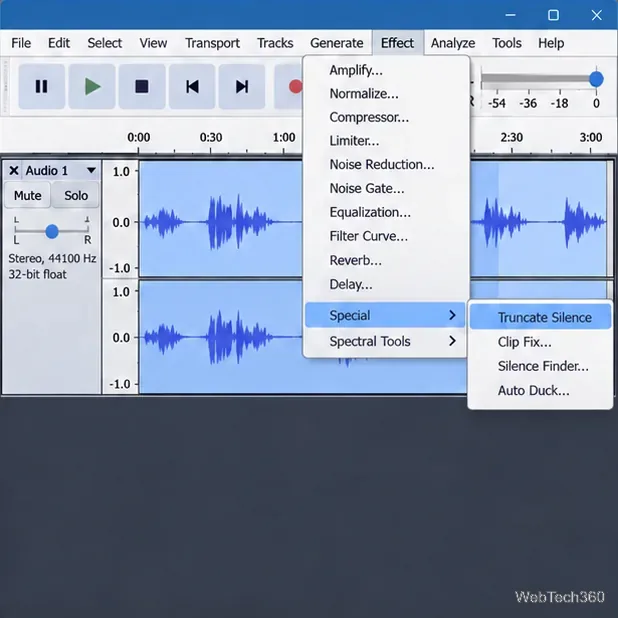Choose the Reverb... effect
Viewport: 618px width, 618px height.
click(x=386, y=261)
